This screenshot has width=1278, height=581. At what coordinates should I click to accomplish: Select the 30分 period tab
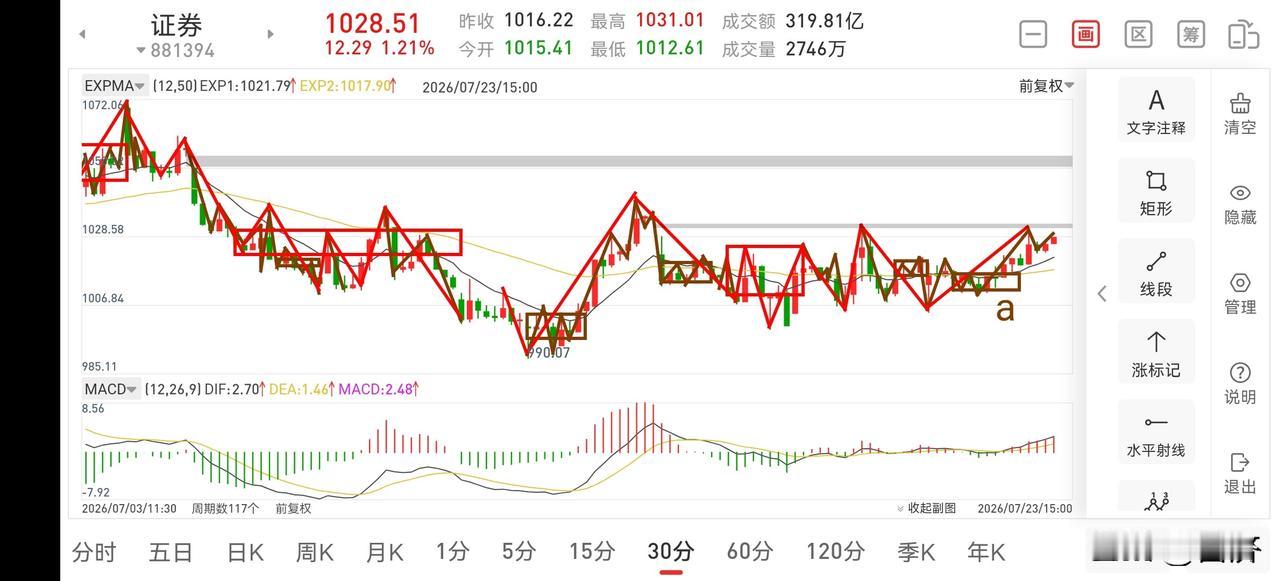tap(670, 551)
